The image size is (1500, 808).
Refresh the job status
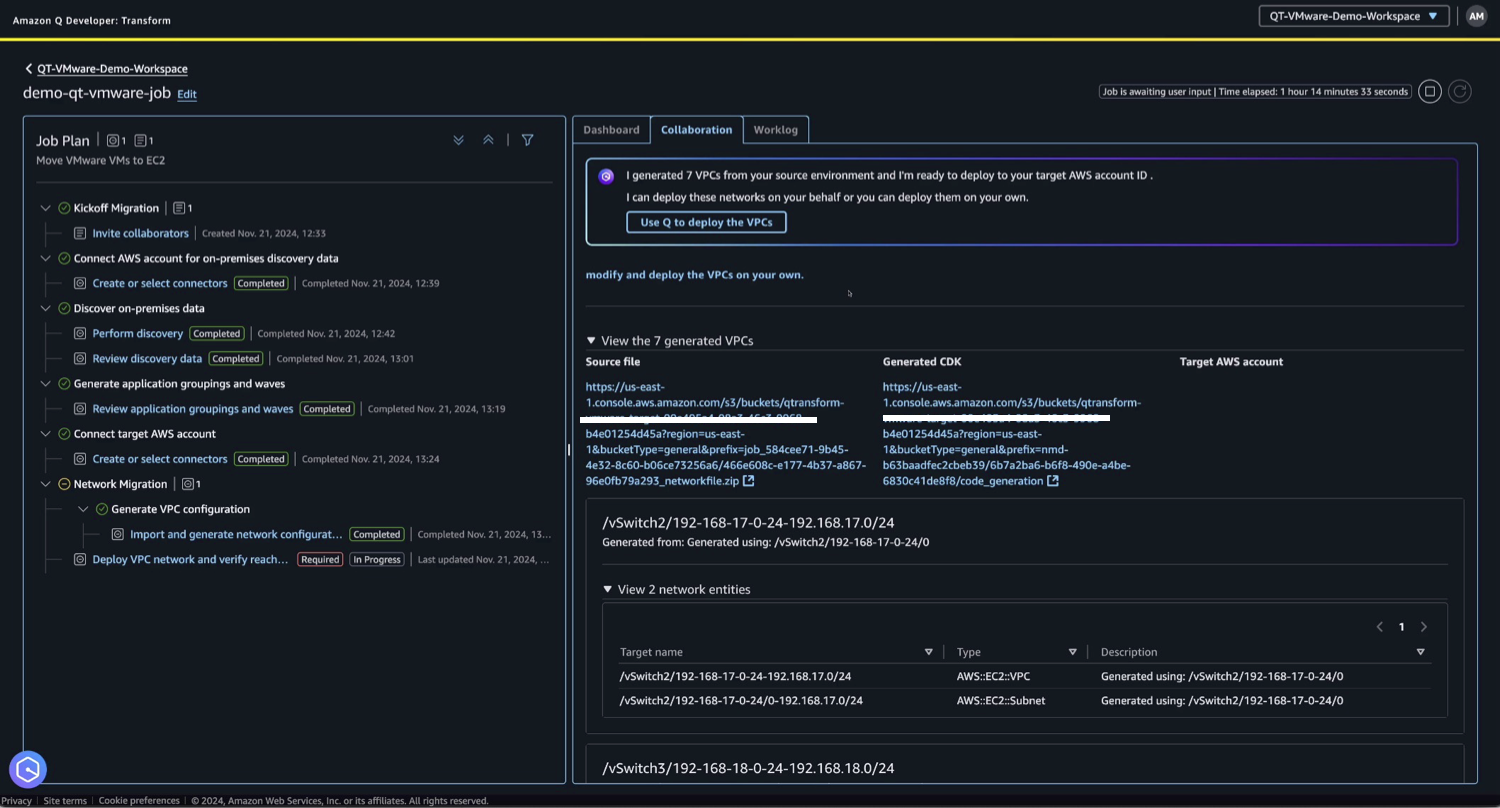1459,91
